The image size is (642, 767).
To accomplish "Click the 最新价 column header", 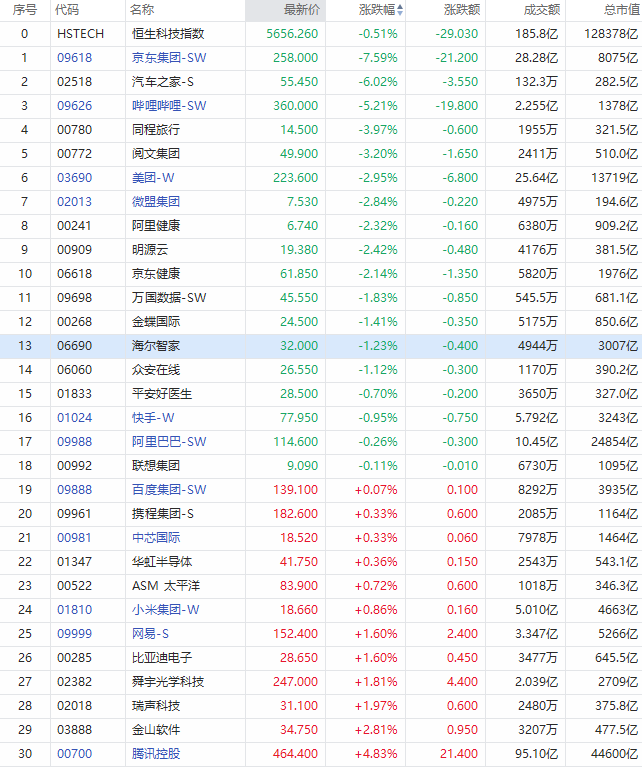I will [301, 10].
